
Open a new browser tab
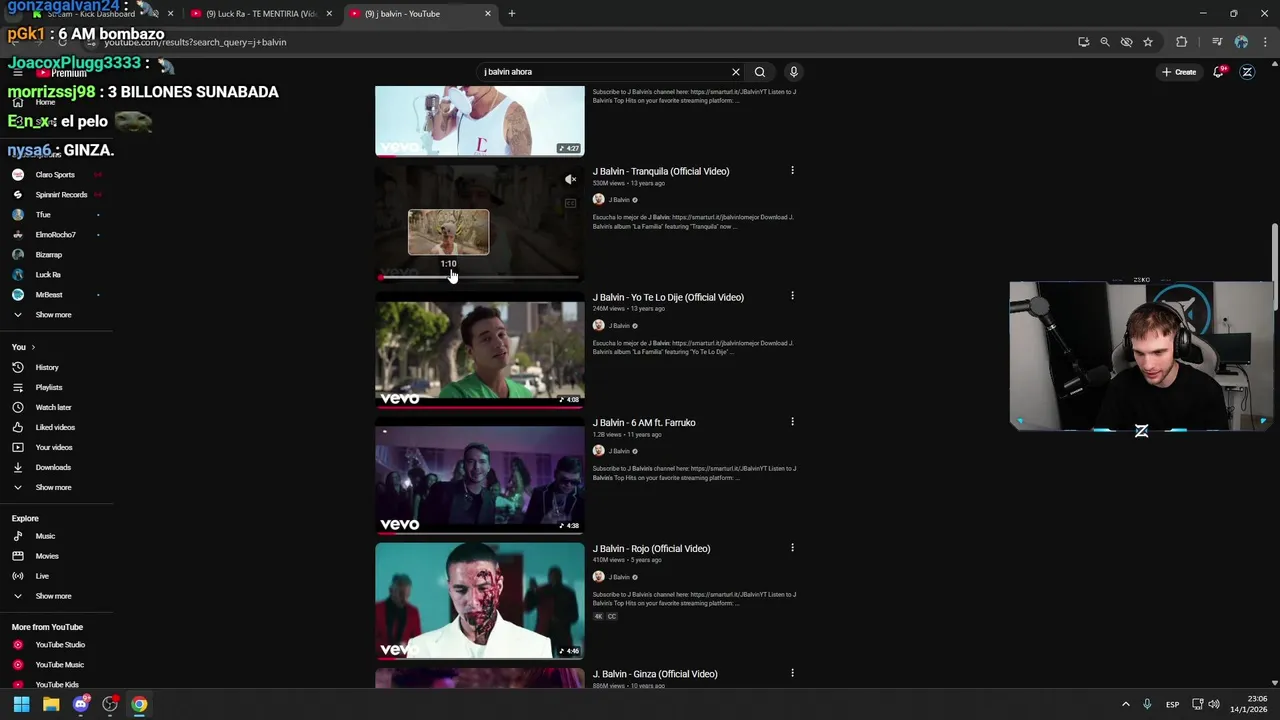point(512,14)
